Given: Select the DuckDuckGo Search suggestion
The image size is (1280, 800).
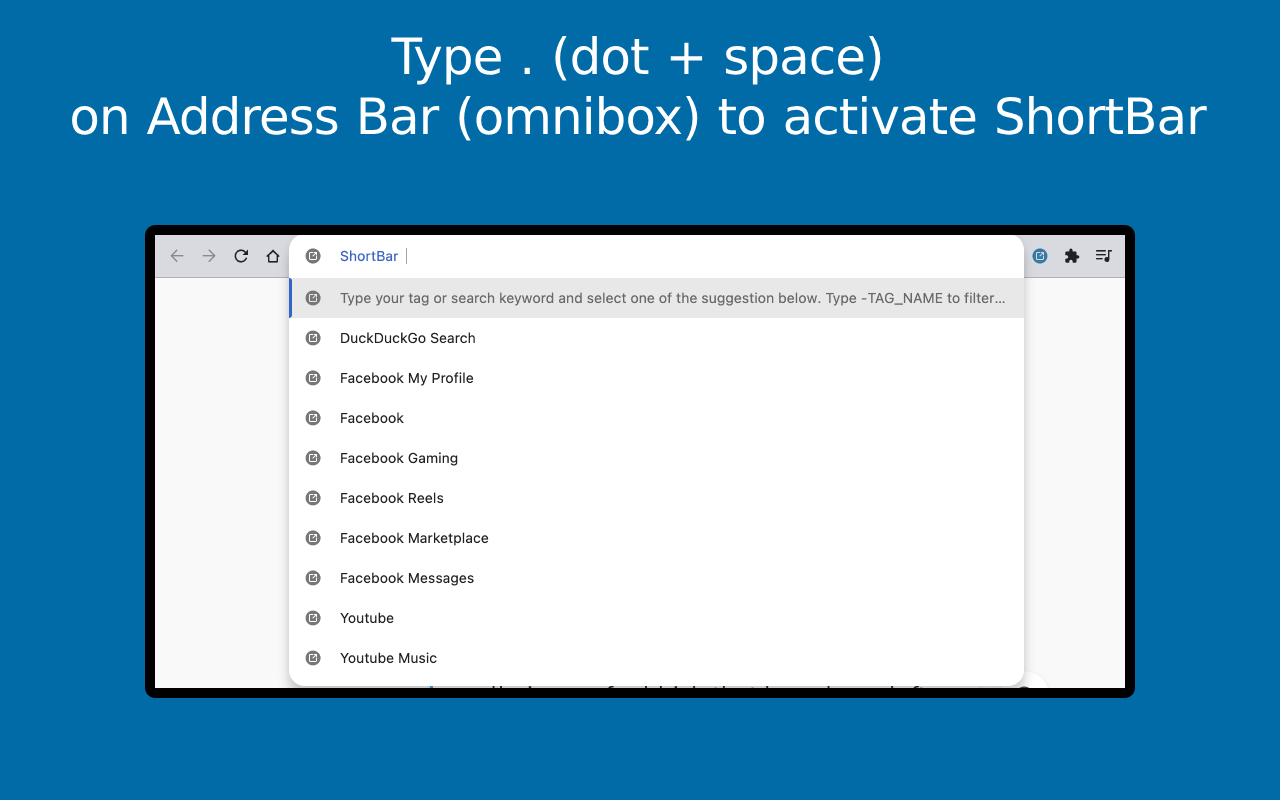Looking at the screenshot, I should pyautogui.click(x=656, y=338).
